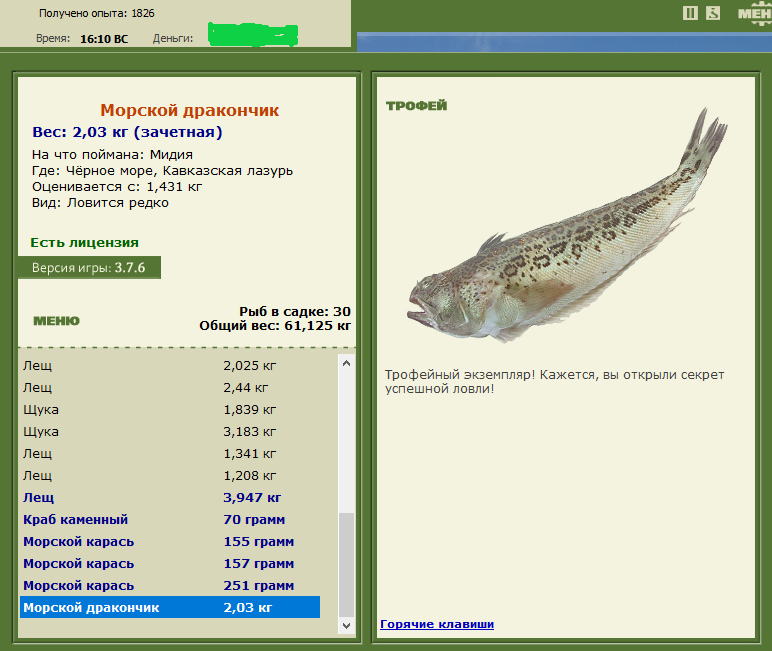
Task: Select the highlighted Морской дракончик 2,03 кг row
Action: pyautogui.click(x=170, y=607)
